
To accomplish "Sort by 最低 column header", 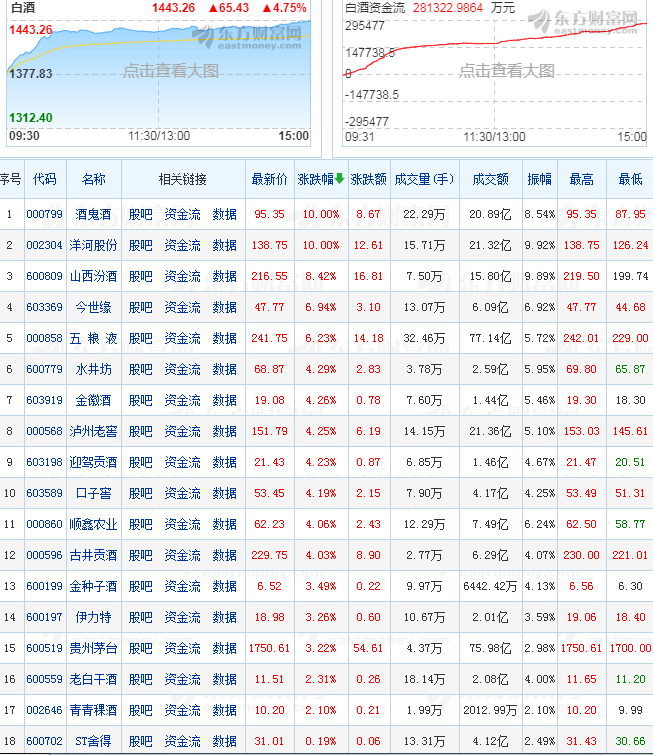I will 630,180.
